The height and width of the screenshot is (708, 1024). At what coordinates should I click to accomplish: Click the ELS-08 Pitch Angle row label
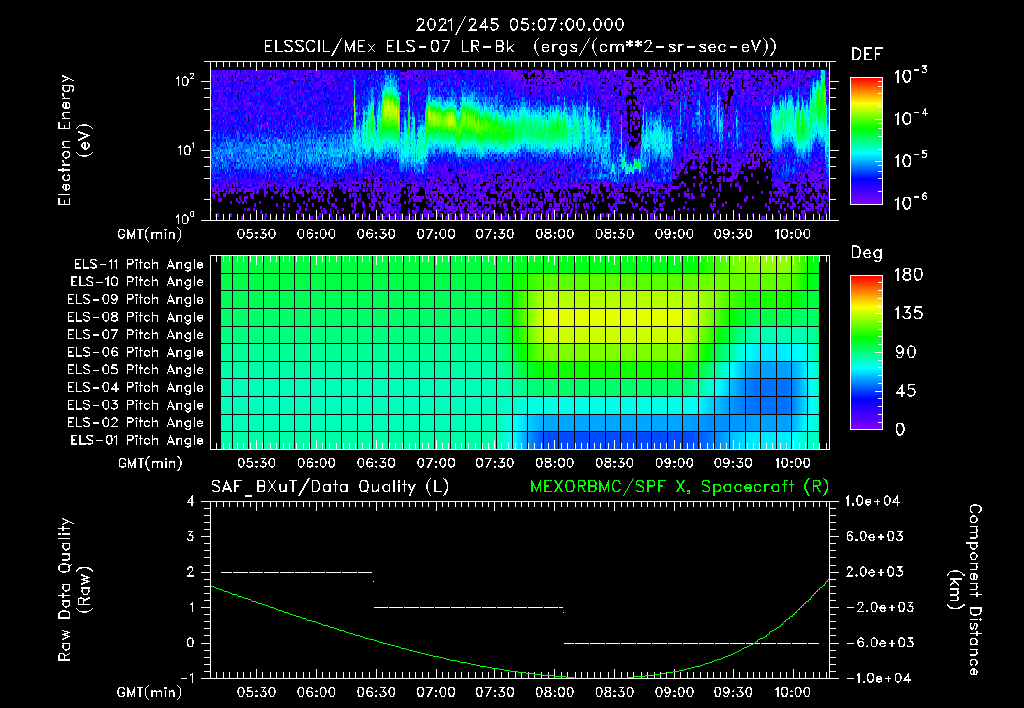(x=136, y=317)
